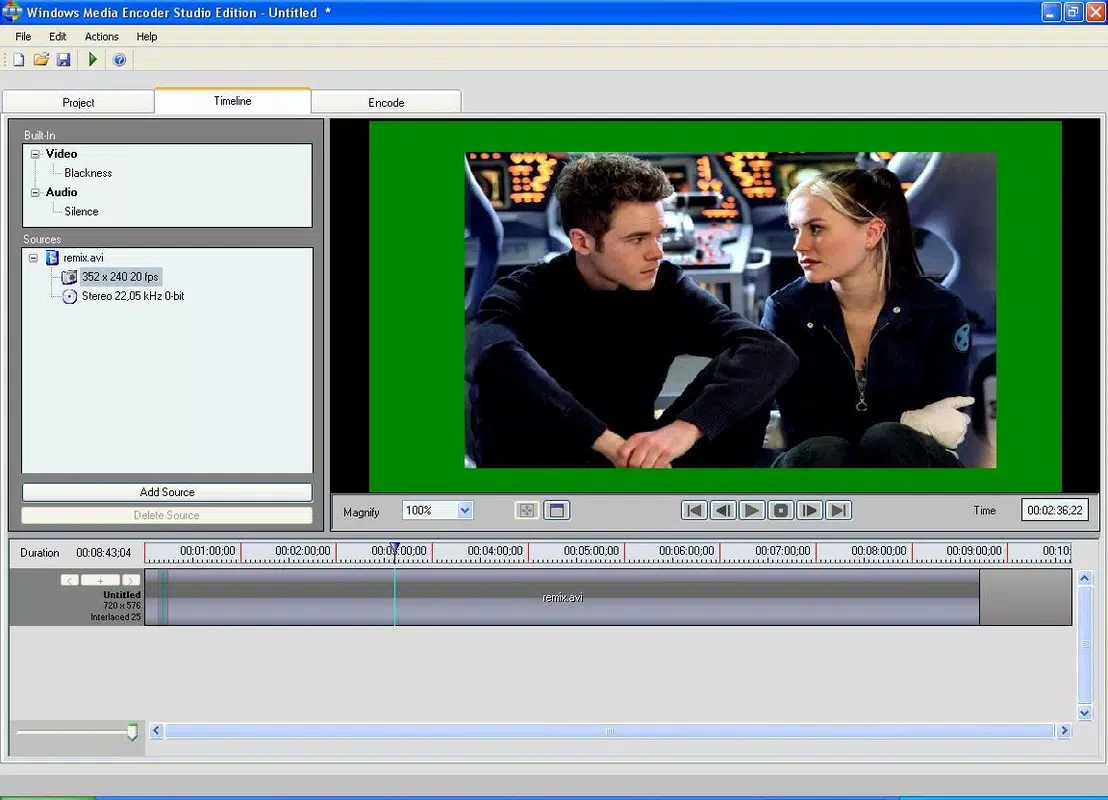Collapse the remix.avi source node

pos(33,258)
